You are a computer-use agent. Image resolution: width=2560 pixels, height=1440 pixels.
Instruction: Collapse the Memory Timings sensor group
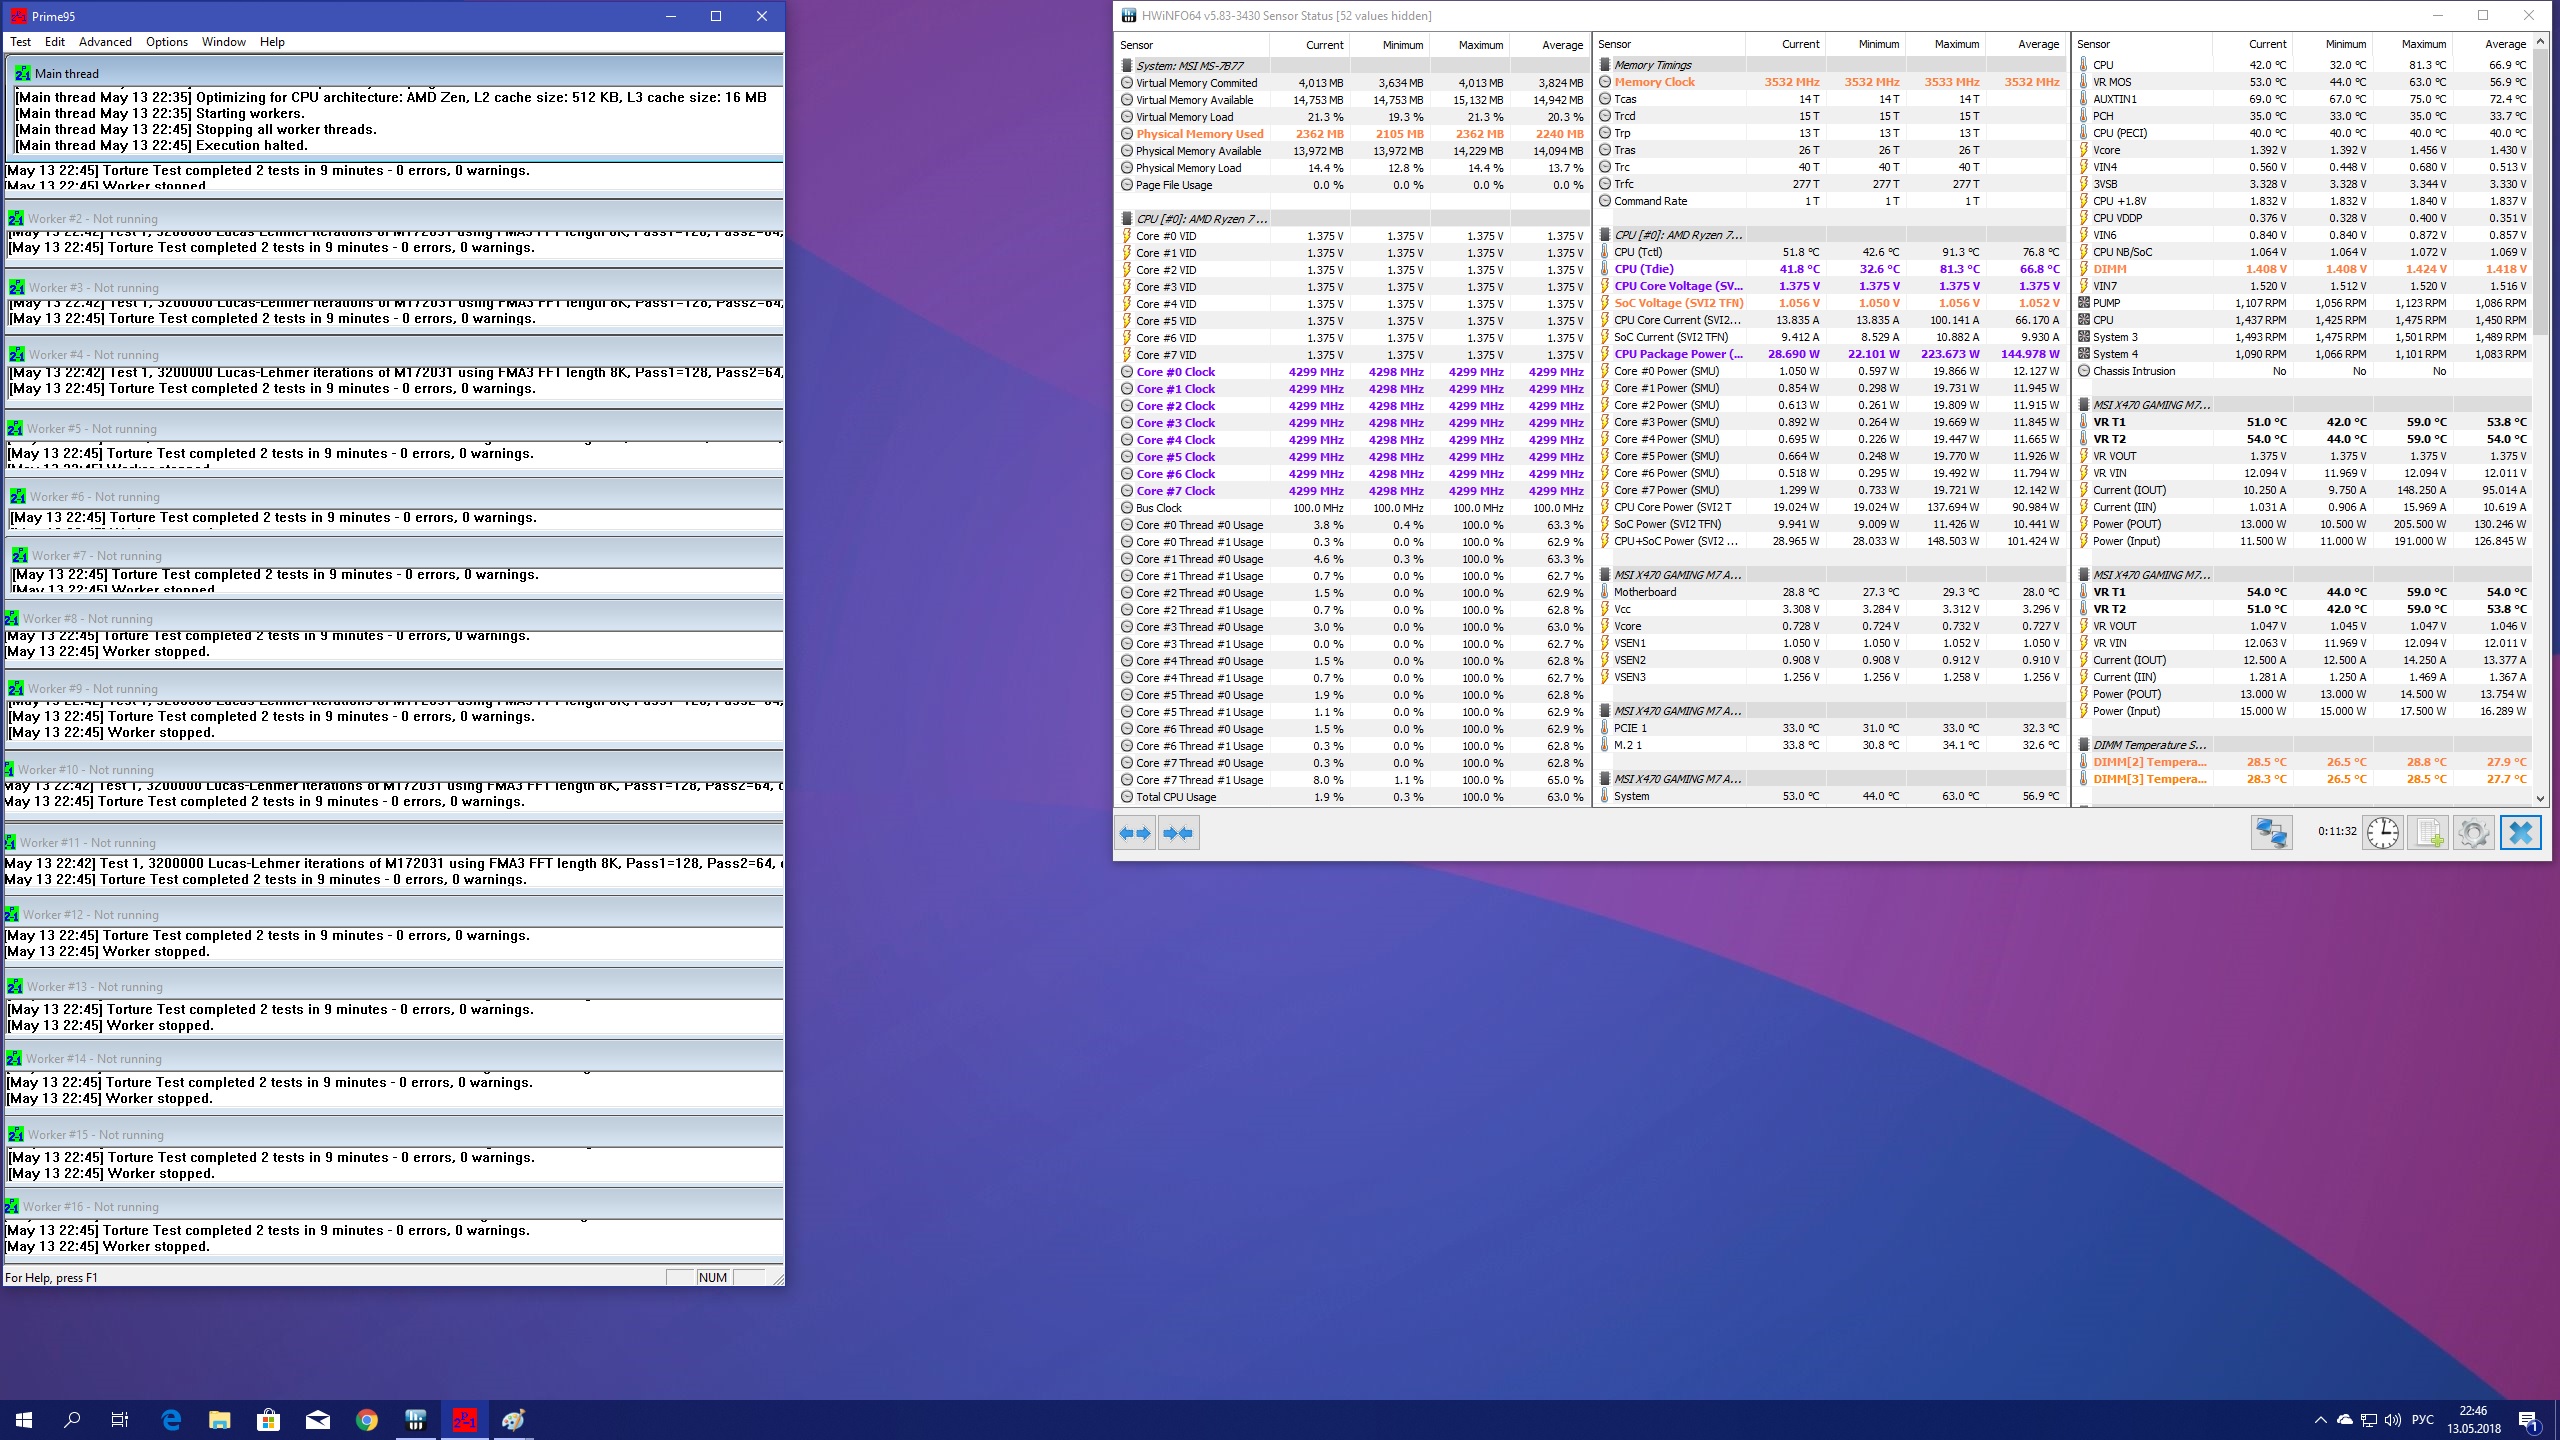click(x=1652, y=65)
